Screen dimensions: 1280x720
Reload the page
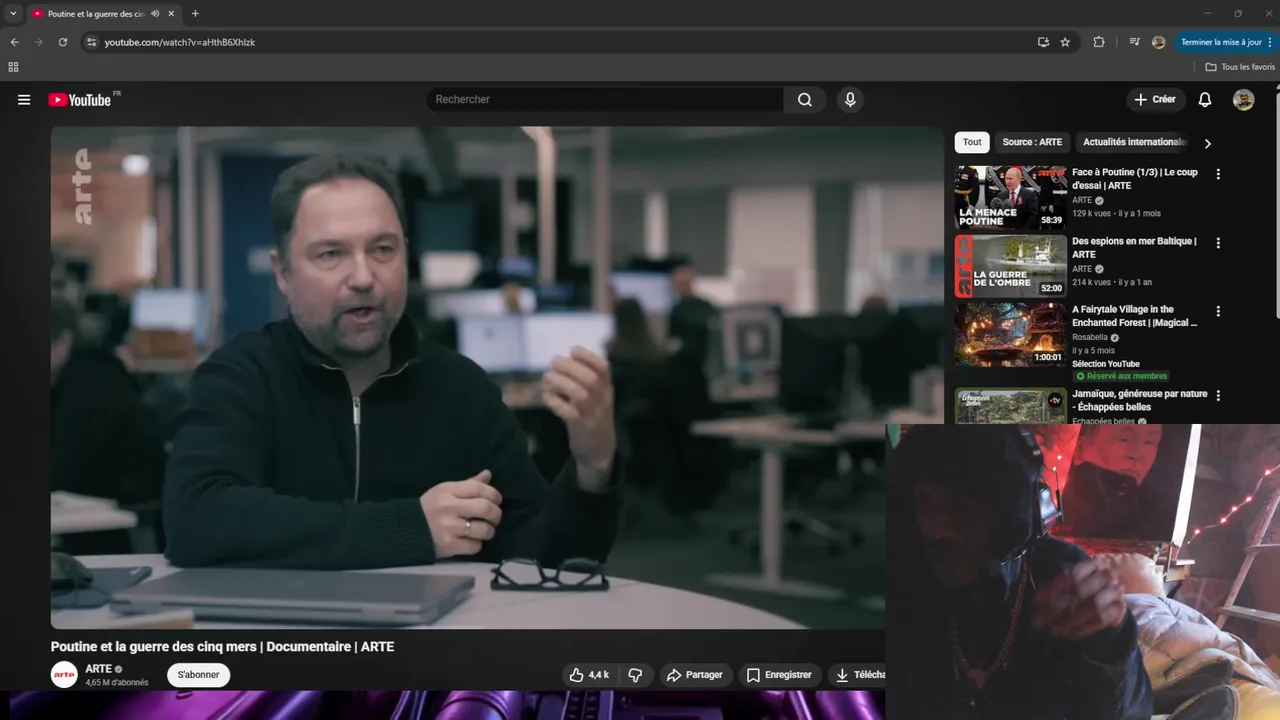(63, 42)
